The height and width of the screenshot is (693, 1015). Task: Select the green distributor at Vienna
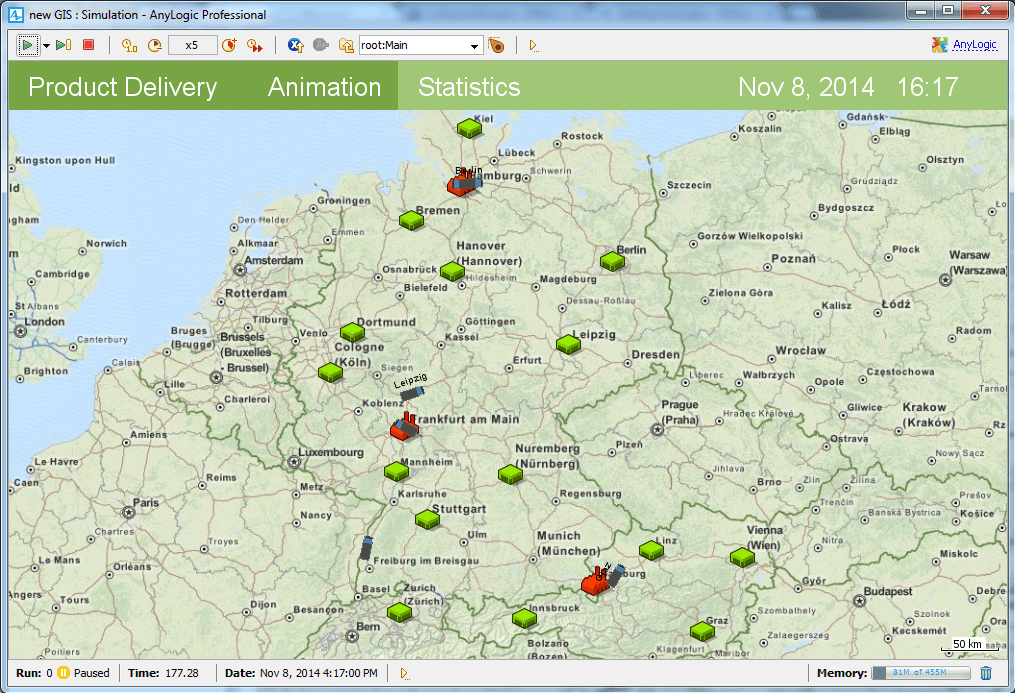coord(742,556)
